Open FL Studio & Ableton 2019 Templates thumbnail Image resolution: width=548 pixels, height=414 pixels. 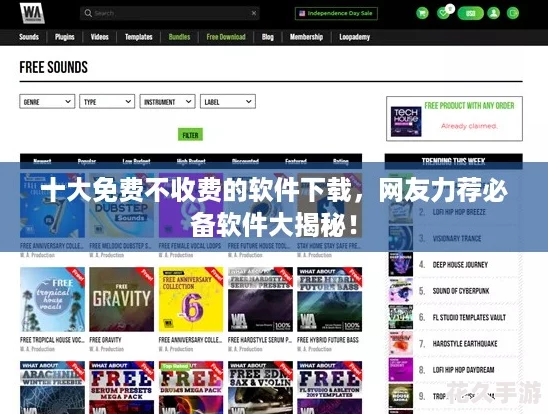pyautogui.click(x=330, y=387)
